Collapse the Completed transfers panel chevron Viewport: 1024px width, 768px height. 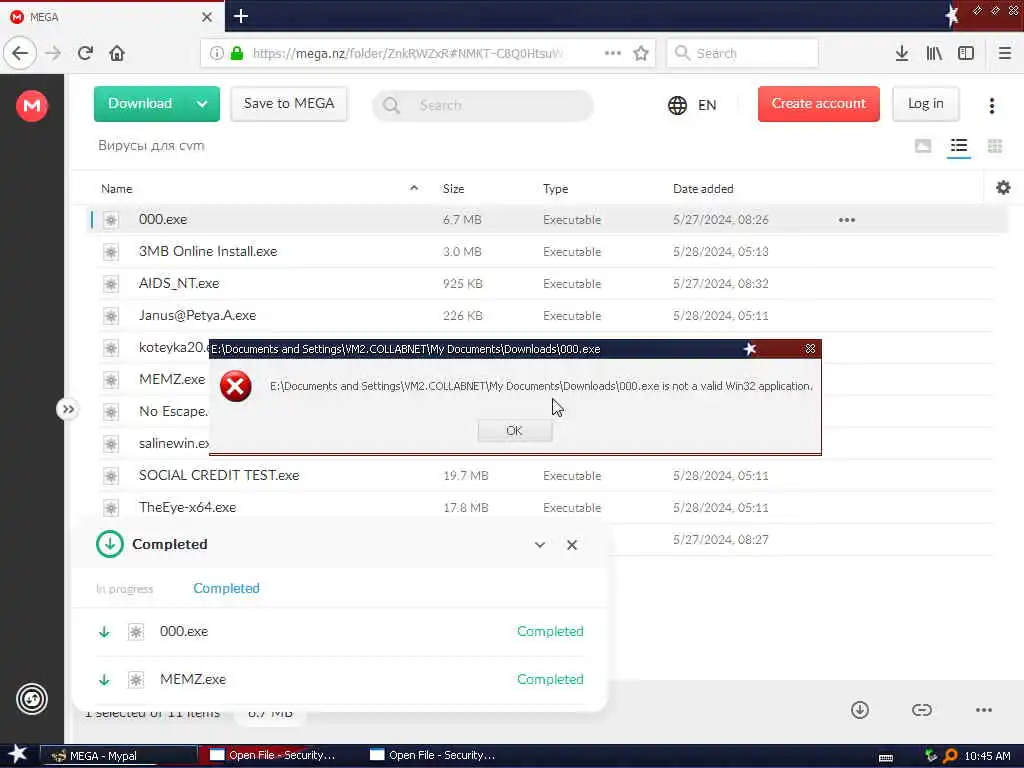tap(539, 545)
